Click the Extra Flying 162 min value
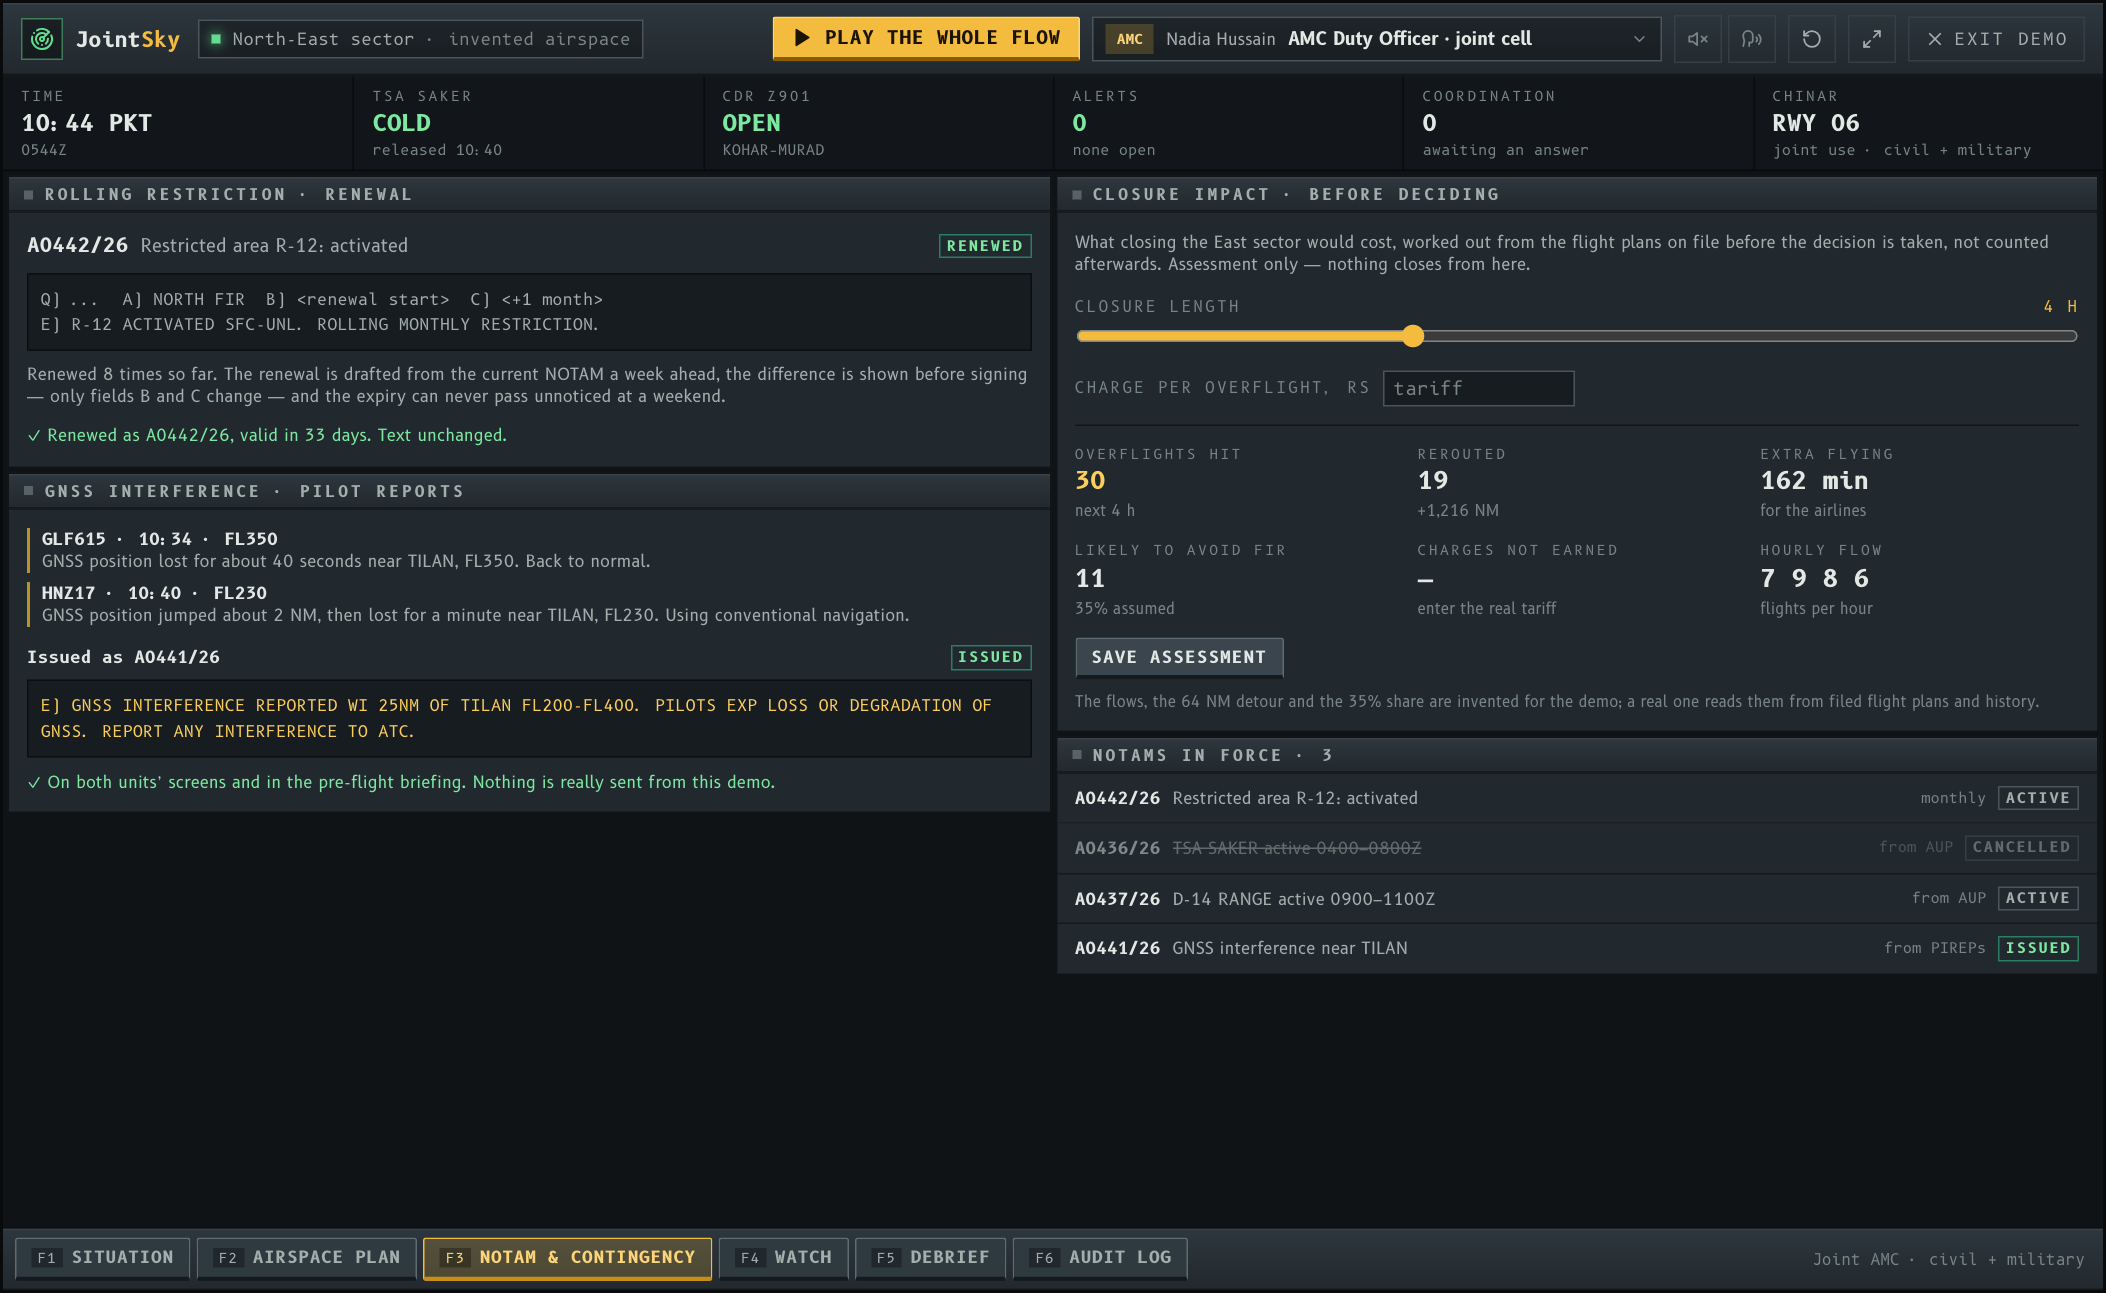Viewport: 2106px width, 1293px height. tap(1814, 481)
